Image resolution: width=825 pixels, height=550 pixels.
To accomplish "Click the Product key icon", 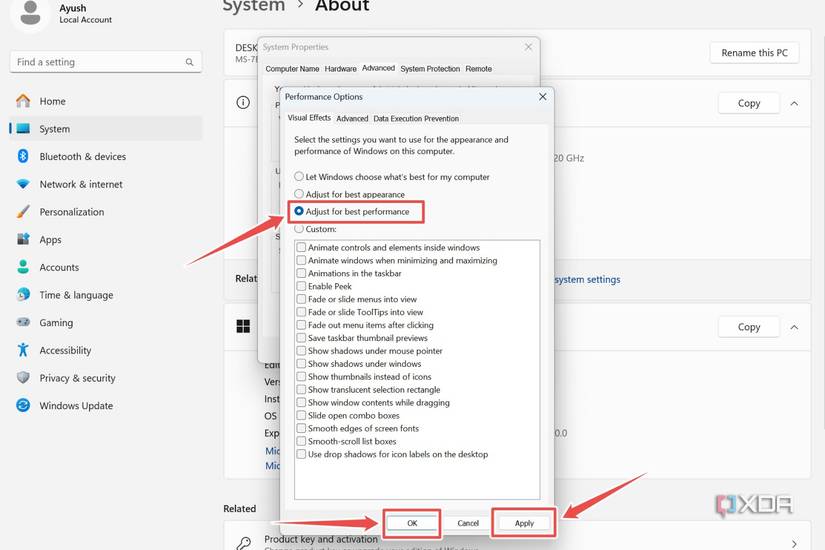I will pos(244,542).
